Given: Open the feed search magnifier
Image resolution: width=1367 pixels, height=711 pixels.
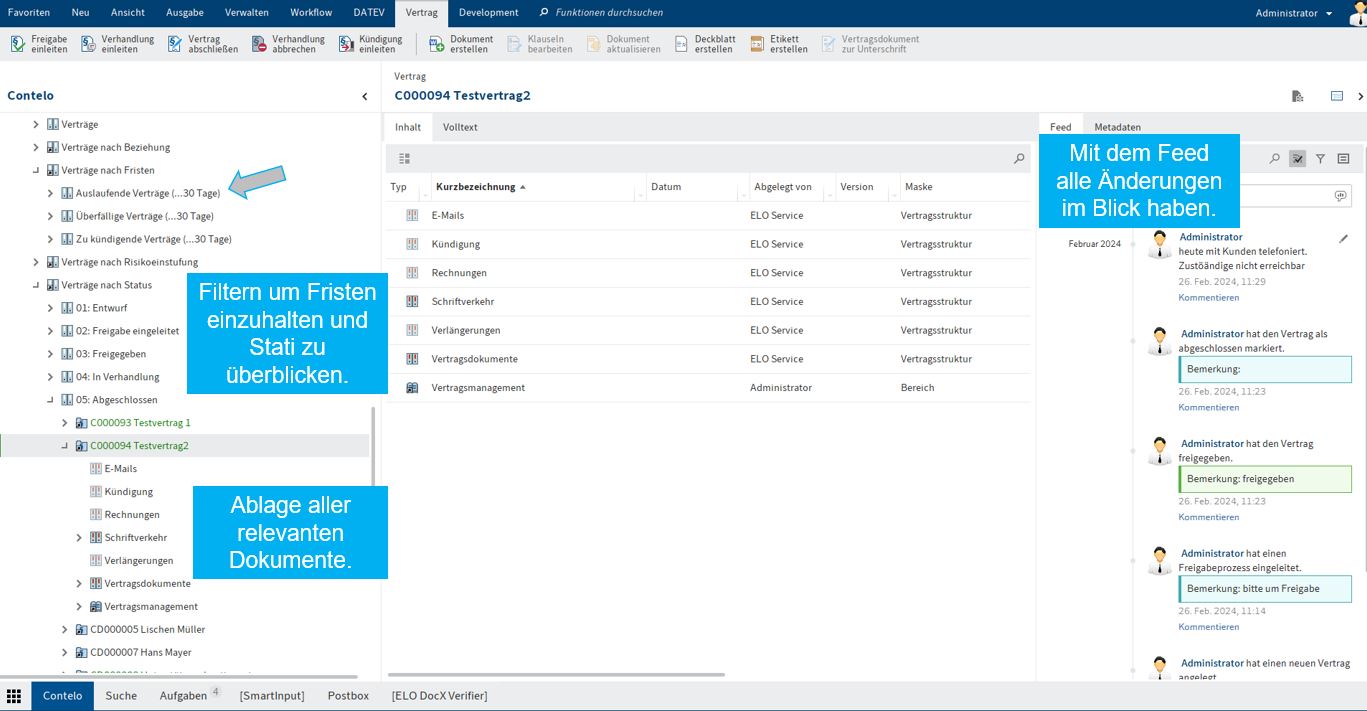Looking at the screenshot, I should click(x=1274, y=158).
